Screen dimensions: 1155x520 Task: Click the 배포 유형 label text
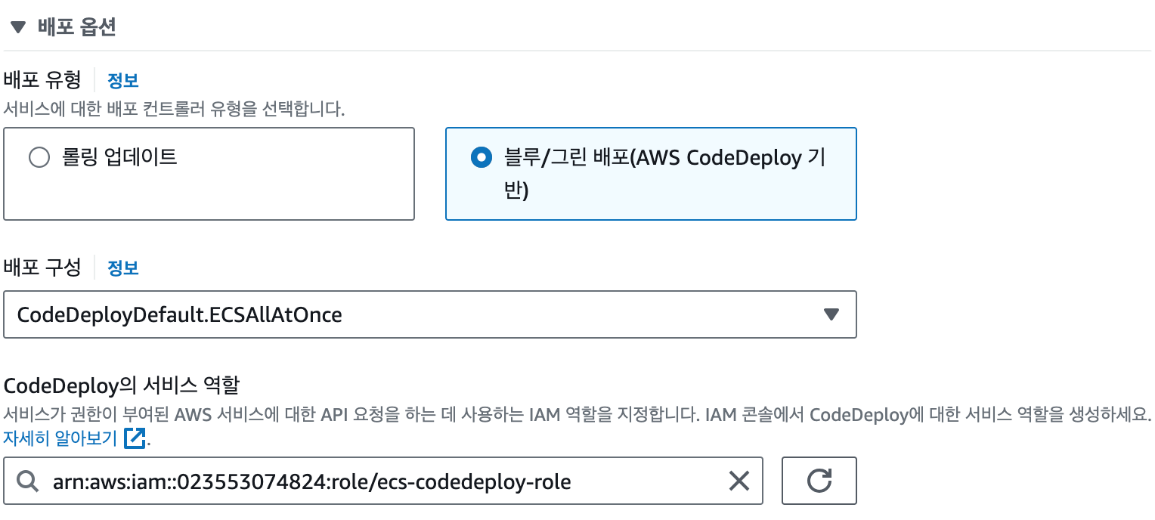pos(43,80)
